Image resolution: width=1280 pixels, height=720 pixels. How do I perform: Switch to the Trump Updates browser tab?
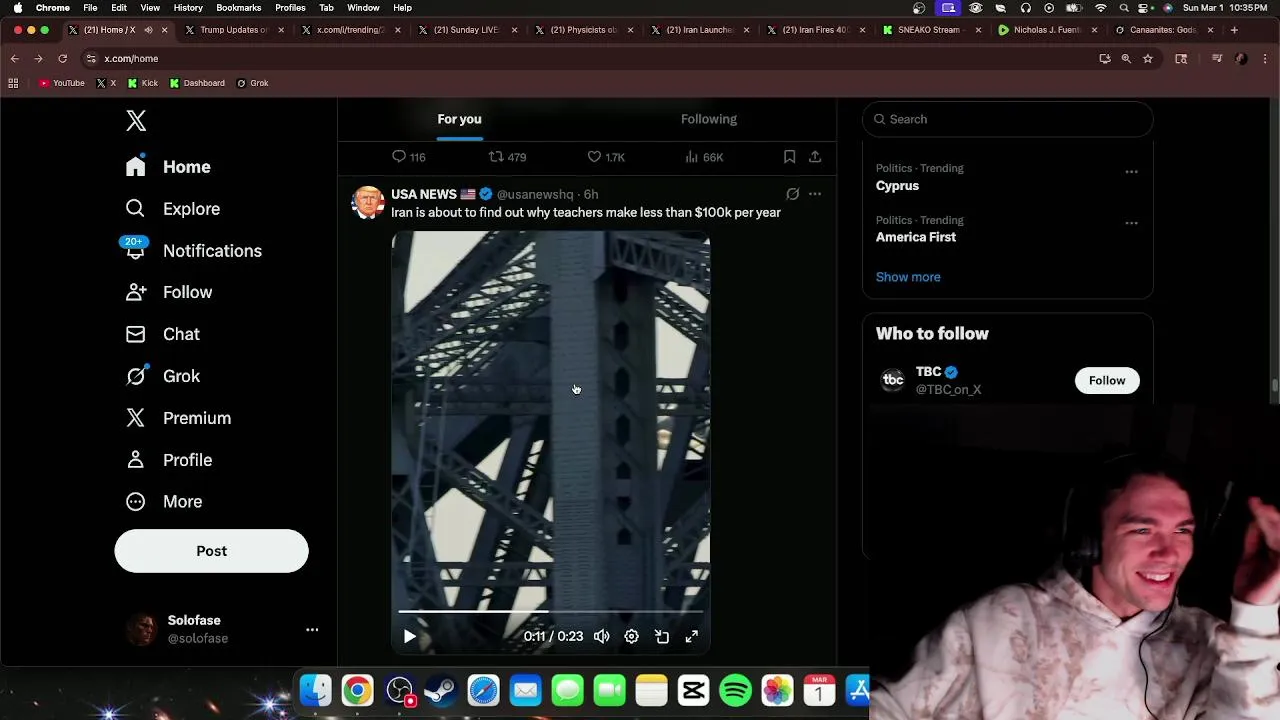coord(234,30)
